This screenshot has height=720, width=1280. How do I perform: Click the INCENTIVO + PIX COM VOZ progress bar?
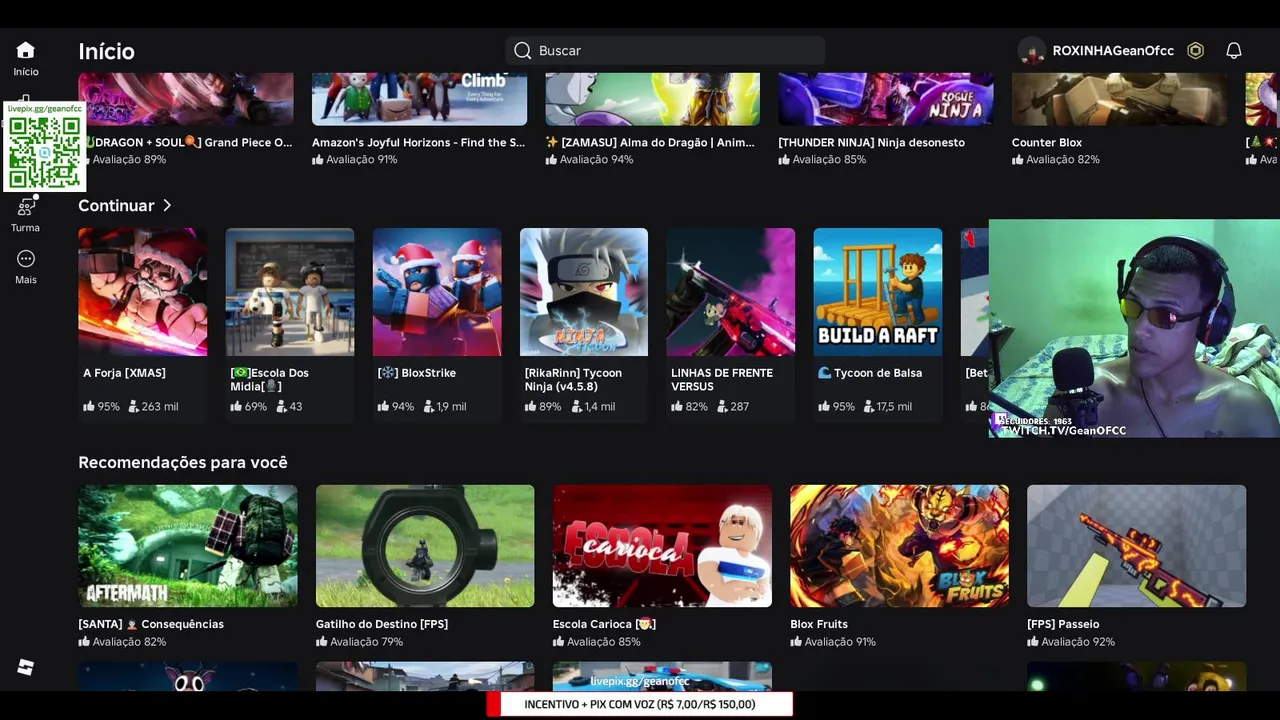(x=640, y=704)
